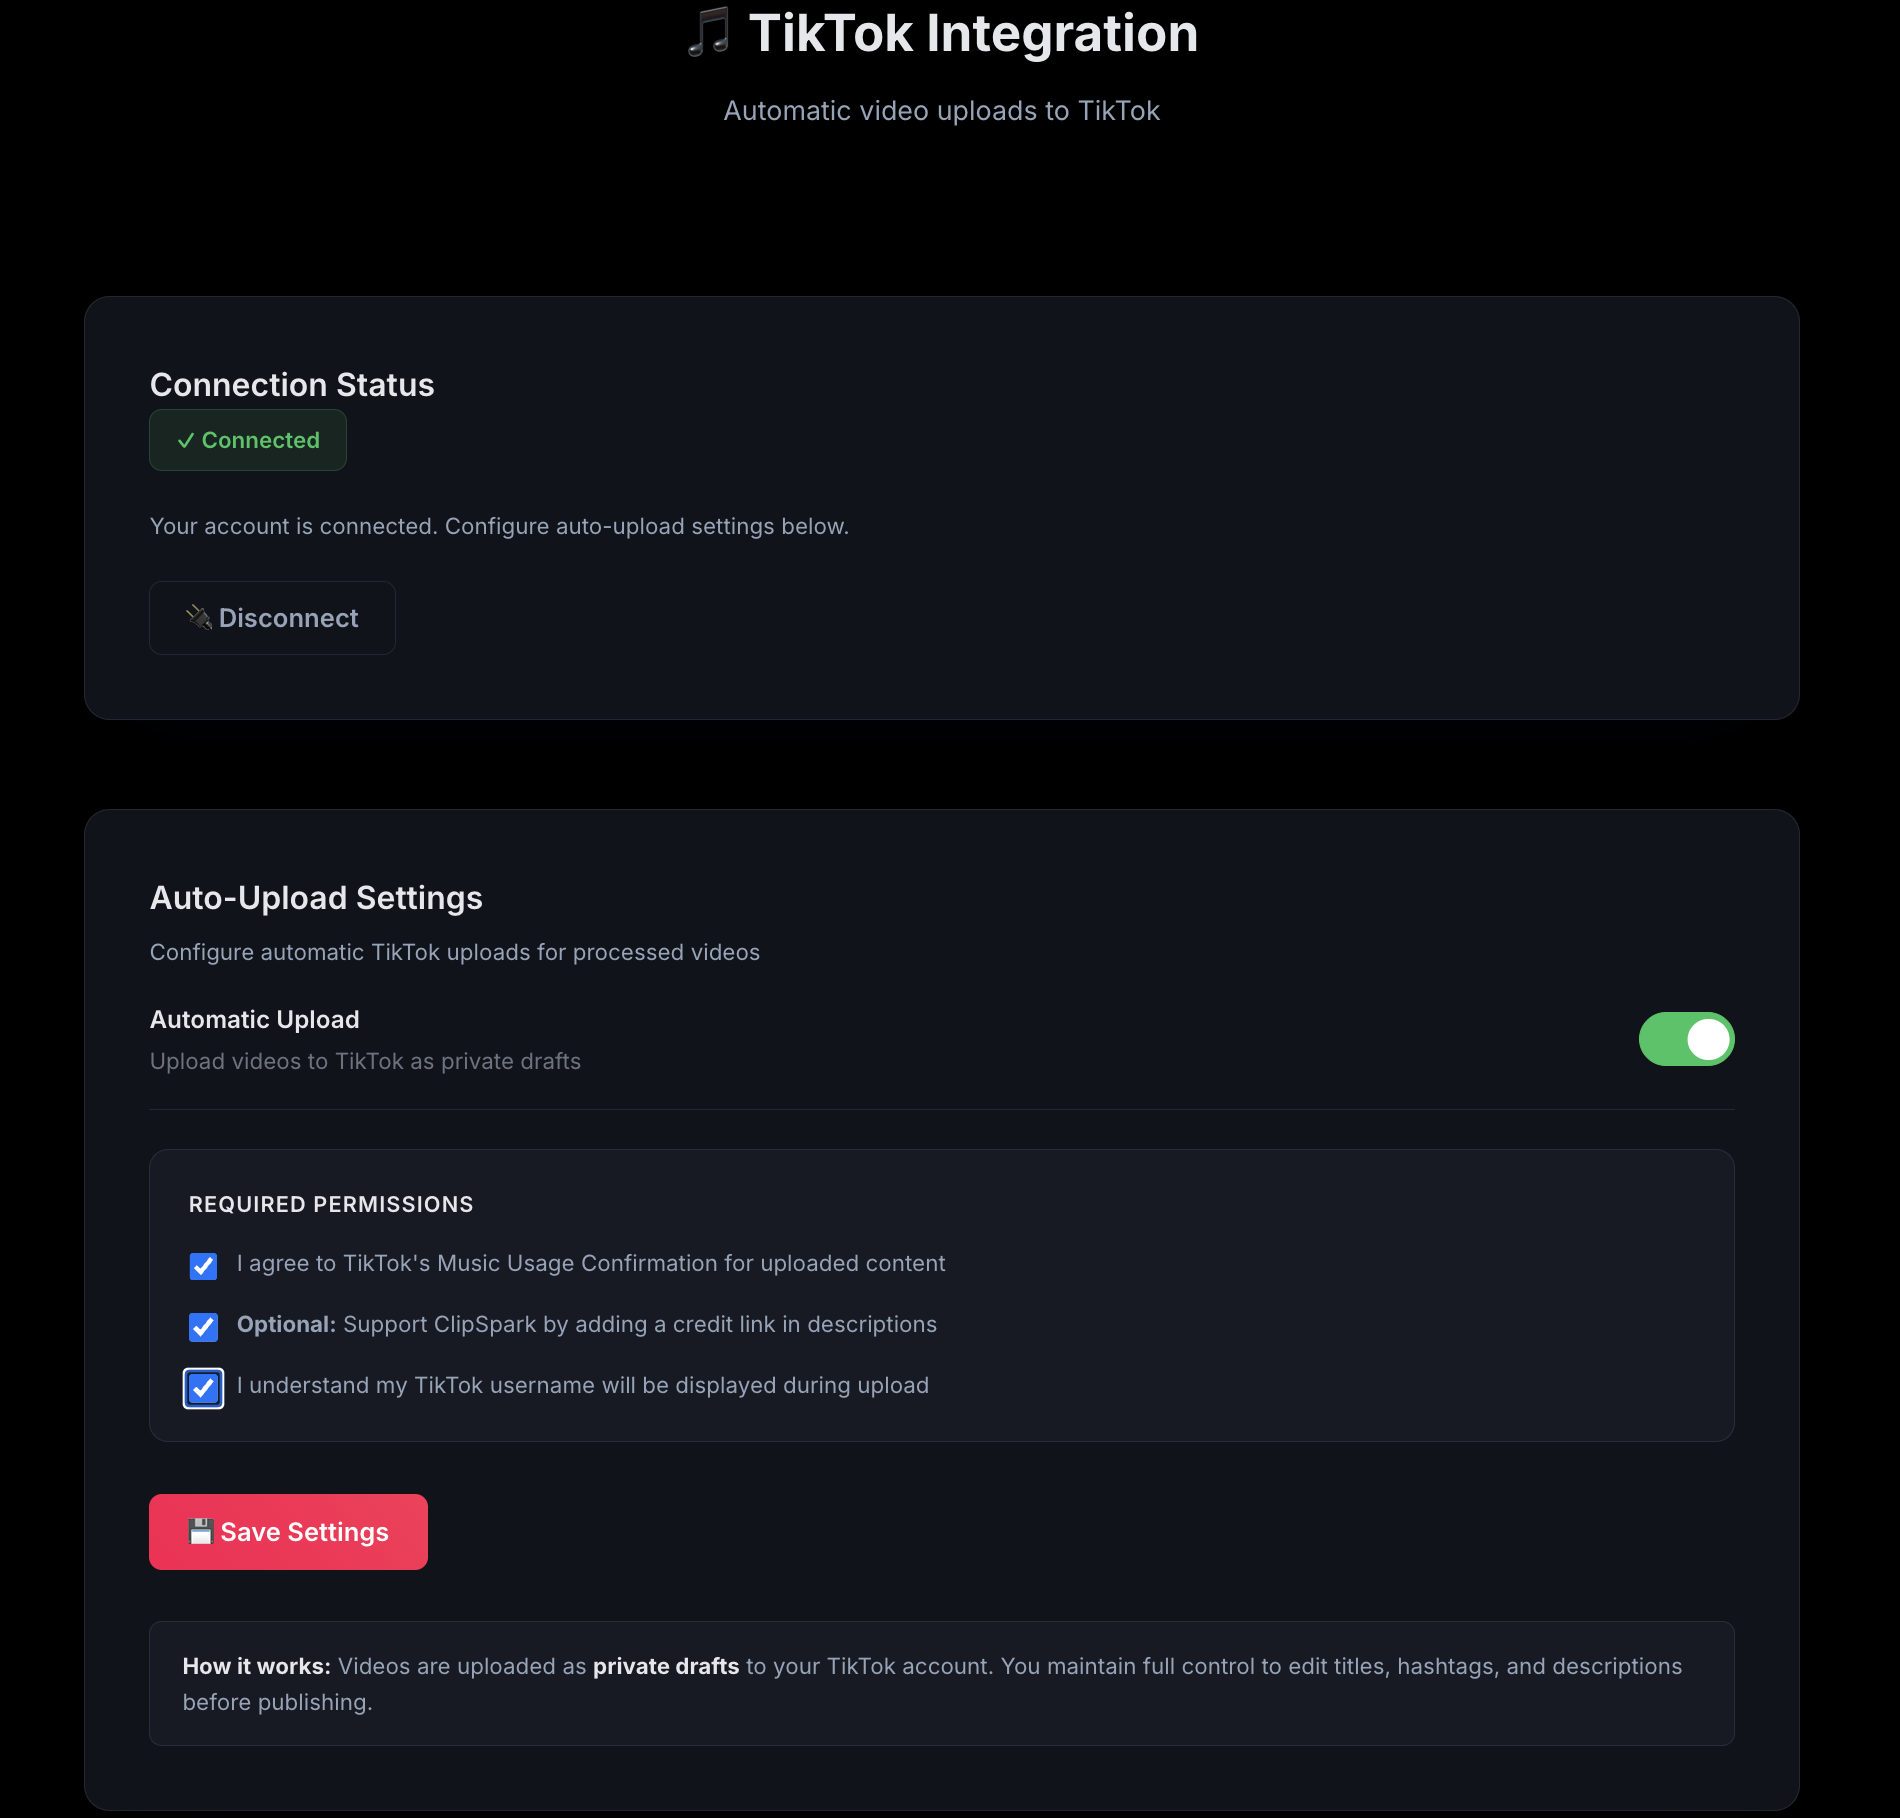This screenshot has width=1900, height=1818.
Task: Click the Support ClipSpark credit link text
Action: coord(639,1325)
